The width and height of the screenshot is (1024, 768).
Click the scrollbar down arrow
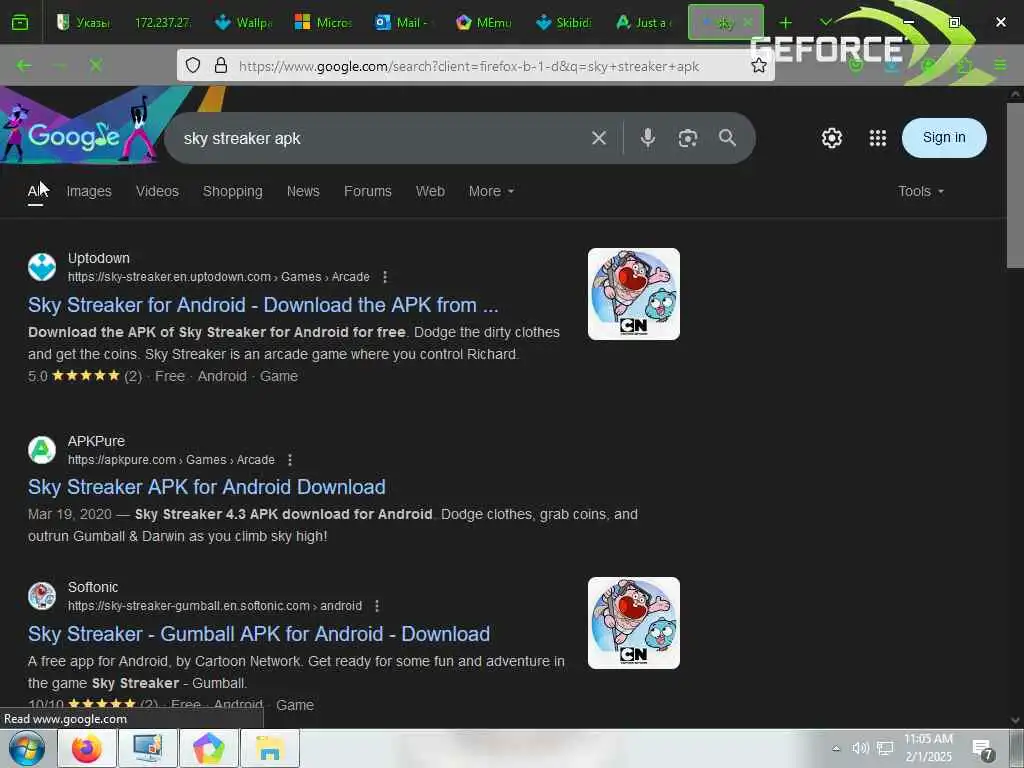(1015, 720)
